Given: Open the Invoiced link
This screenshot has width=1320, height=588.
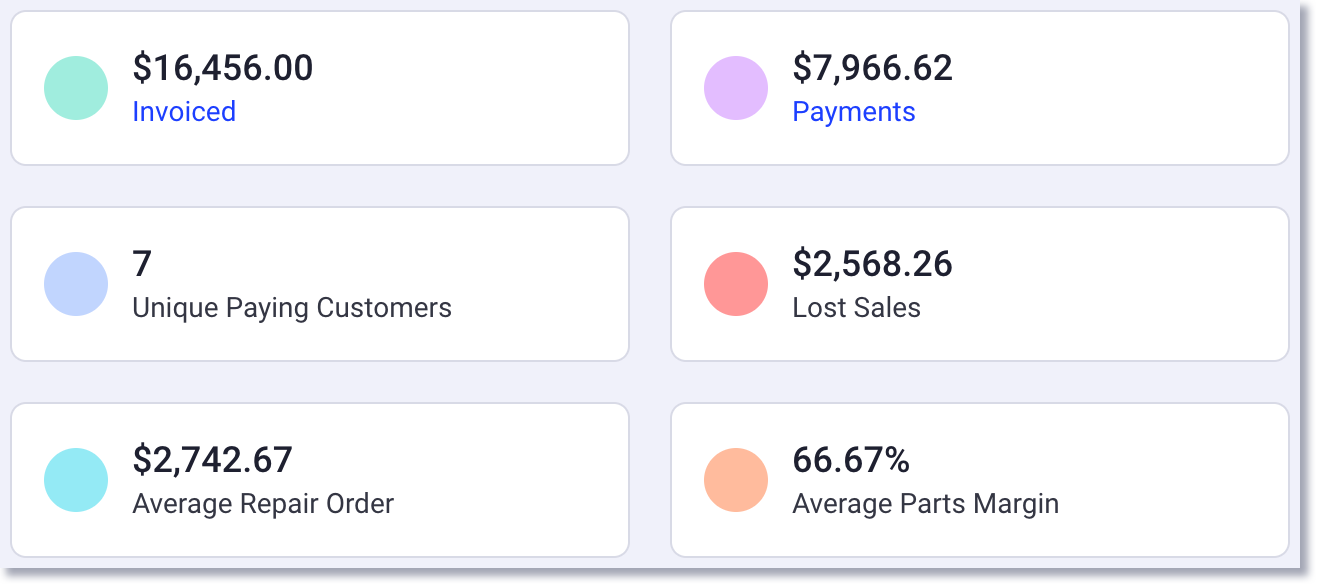Looking at the screenshot, I should pyautogui.click(x=184, y=111).
